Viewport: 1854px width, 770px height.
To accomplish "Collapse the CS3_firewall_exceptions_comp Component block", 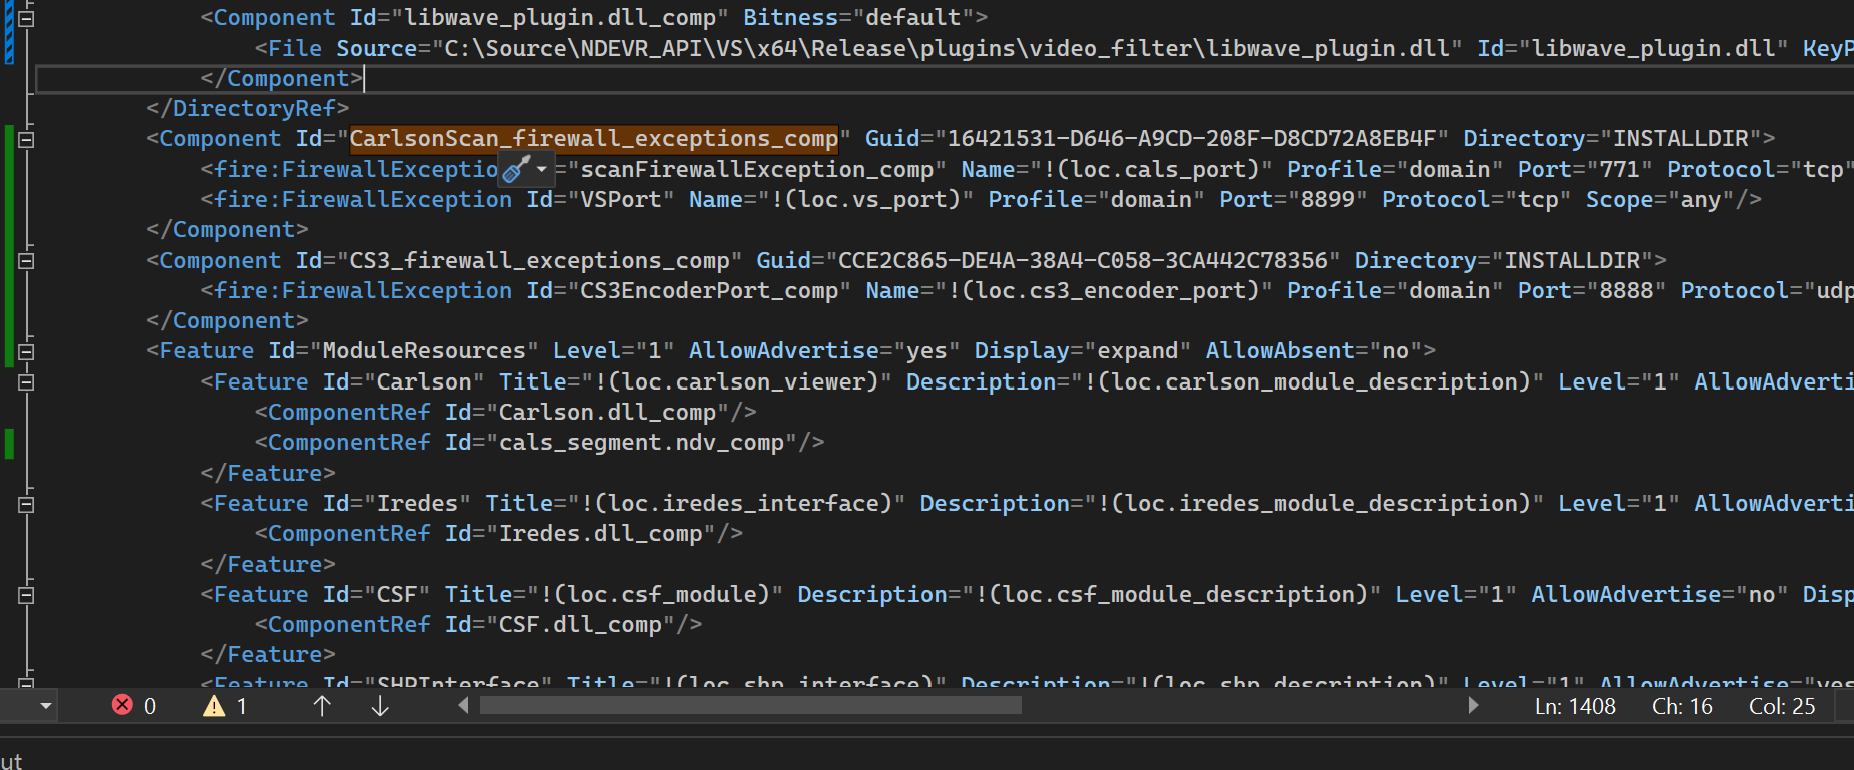I will point(27,261).
